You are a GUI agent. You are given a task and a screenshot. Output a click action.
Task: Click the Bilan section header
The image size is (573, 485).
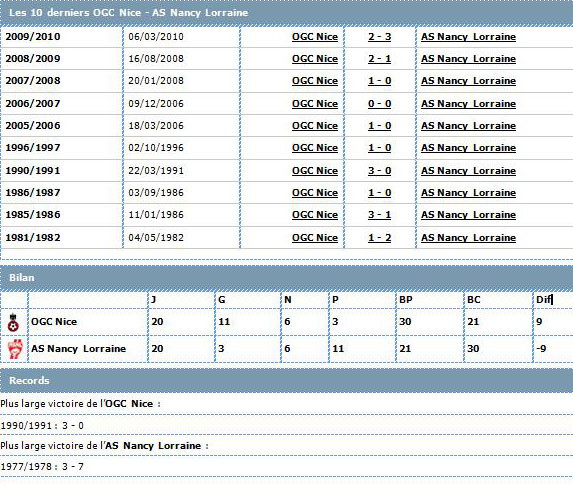point(286,278)
